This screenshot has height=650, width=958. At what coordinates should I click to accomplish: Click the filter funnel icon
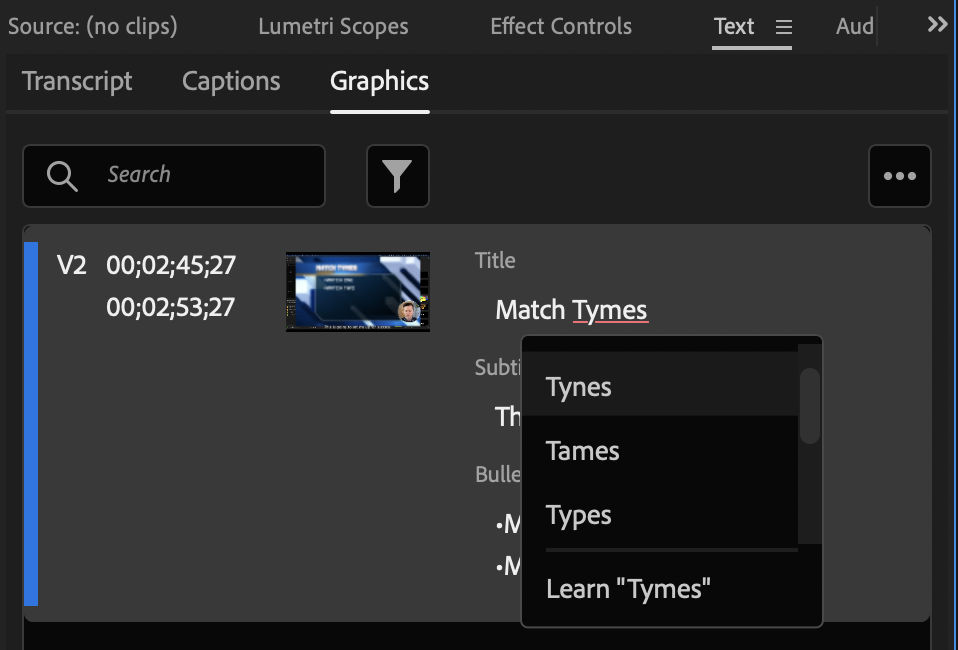click(x=397, y=176)
